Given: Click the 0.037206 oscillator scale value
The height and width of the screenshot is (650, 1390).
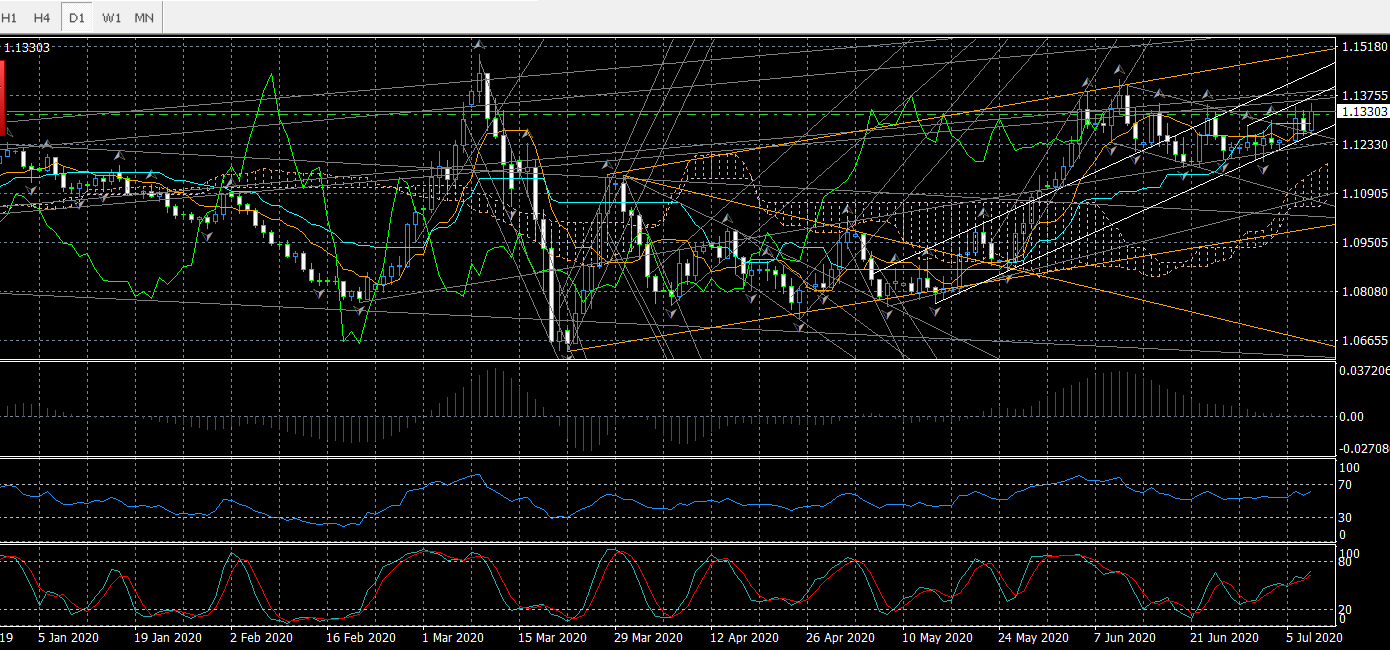Looking at the screenshot, I should tap(1365, 370).
